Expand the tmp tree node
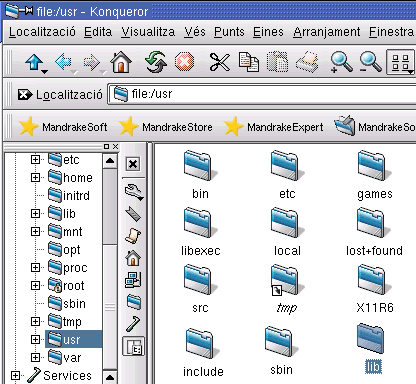416x384 pixels. 35,321
